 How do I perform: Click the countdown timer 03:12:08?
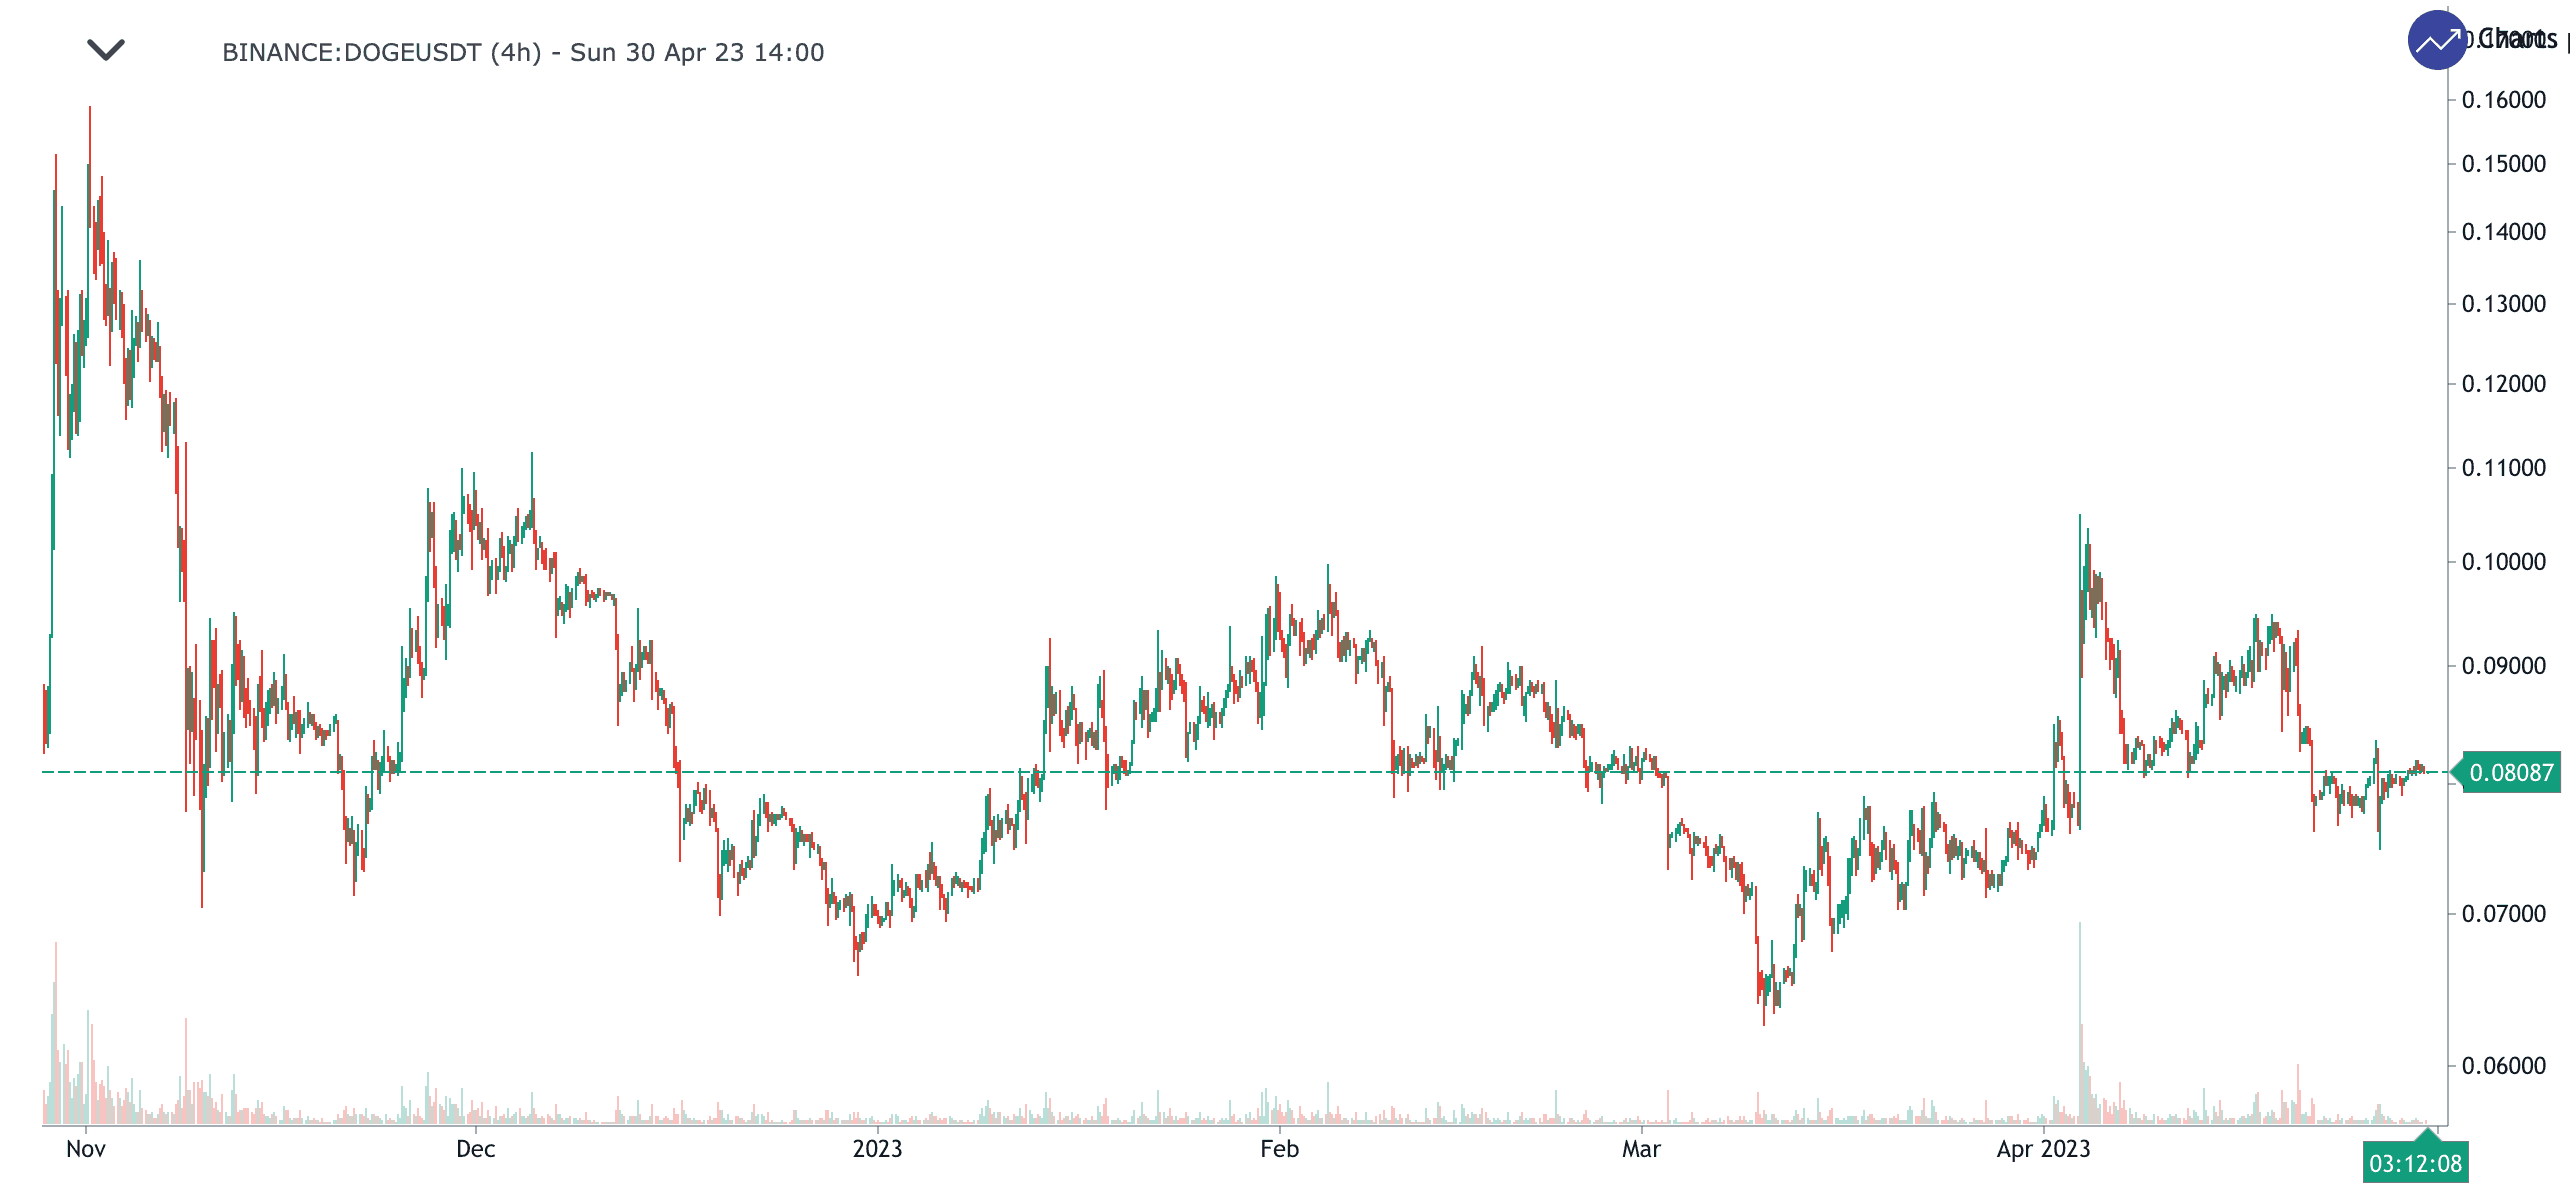pyautogui.click(x=2415, y=1163)
